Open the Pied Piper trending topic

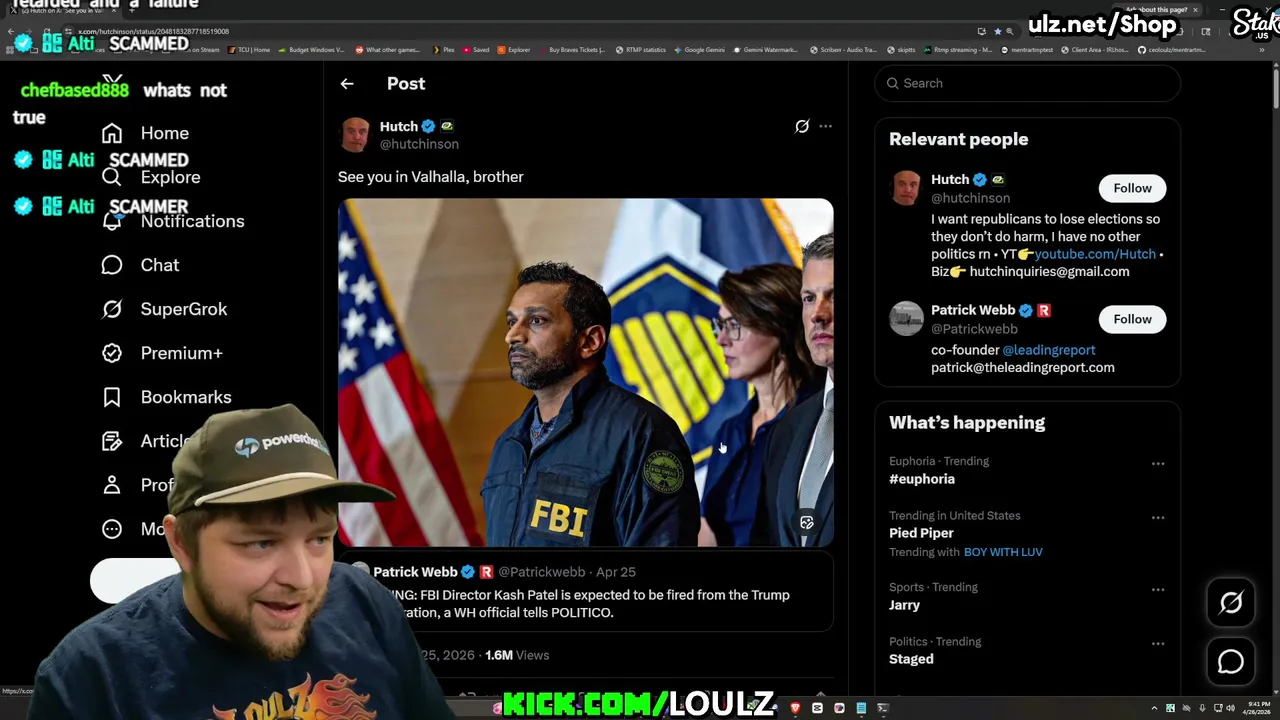pyautogui.click(x=921, y=533)
